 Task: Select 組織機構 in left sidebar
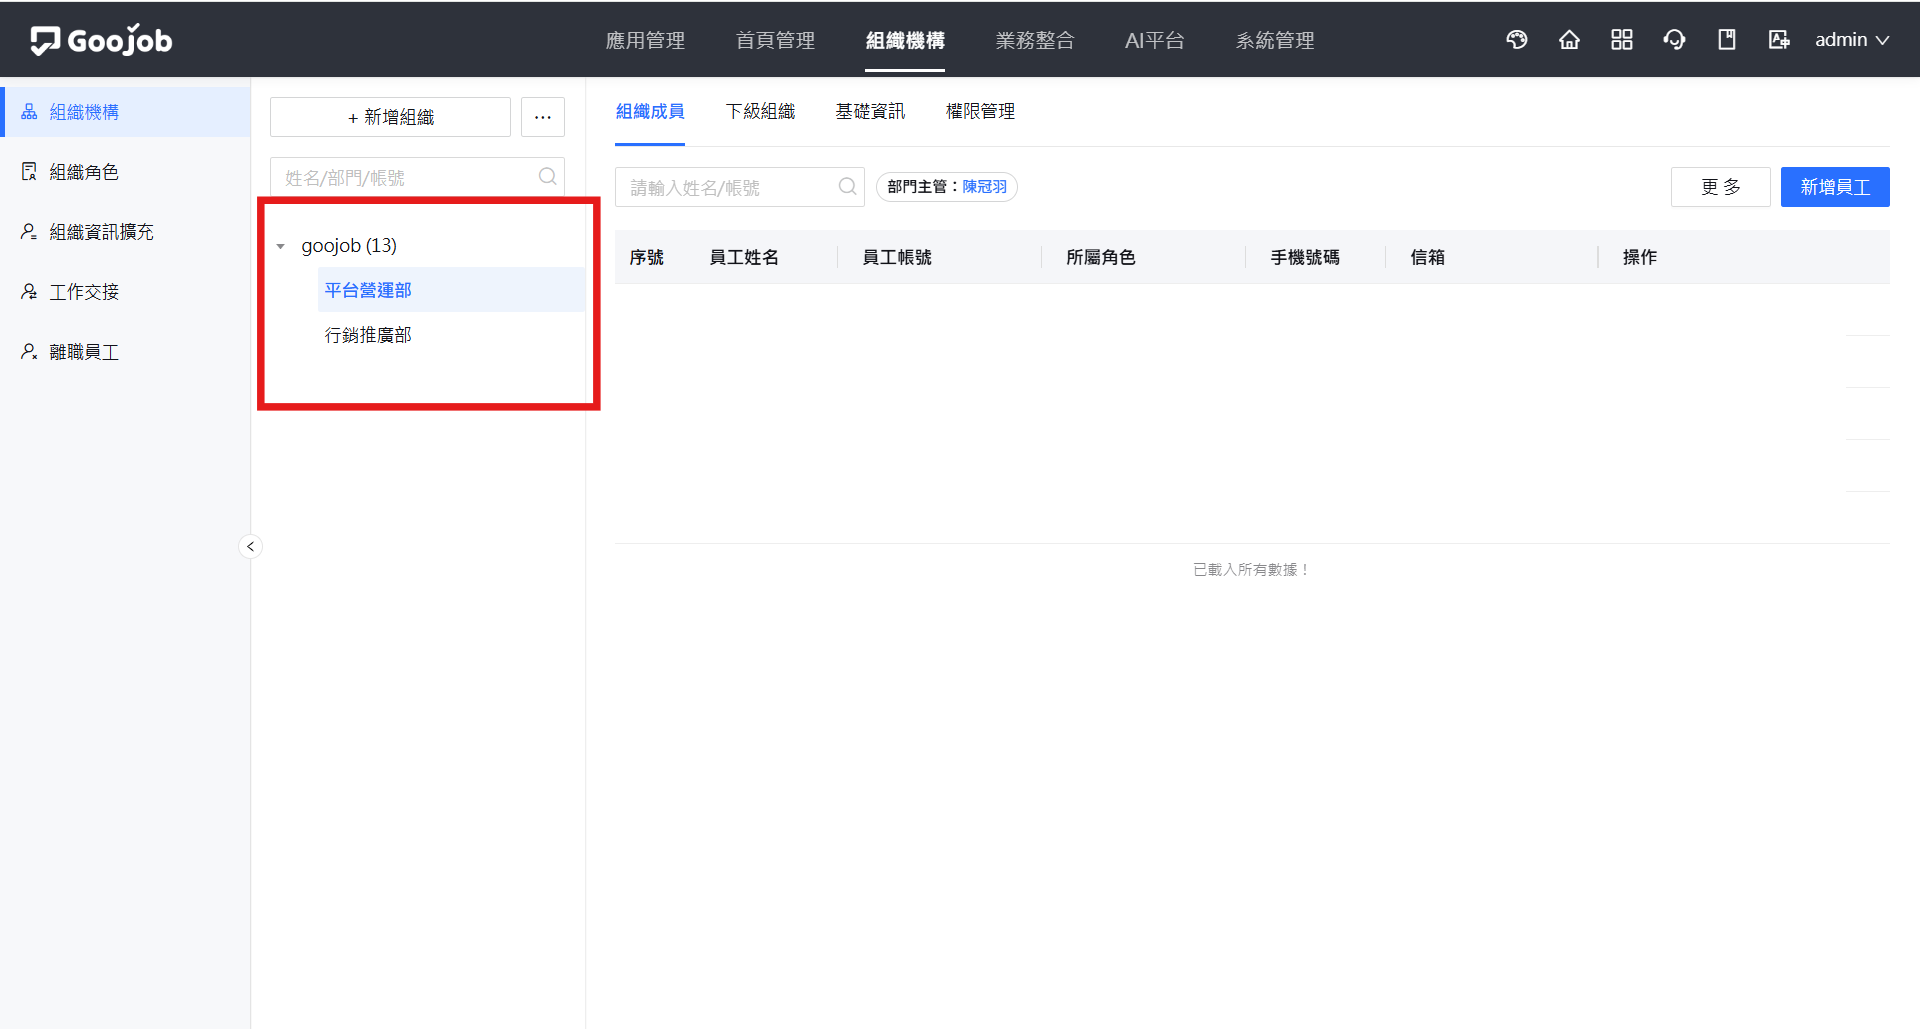pos(125,112)
